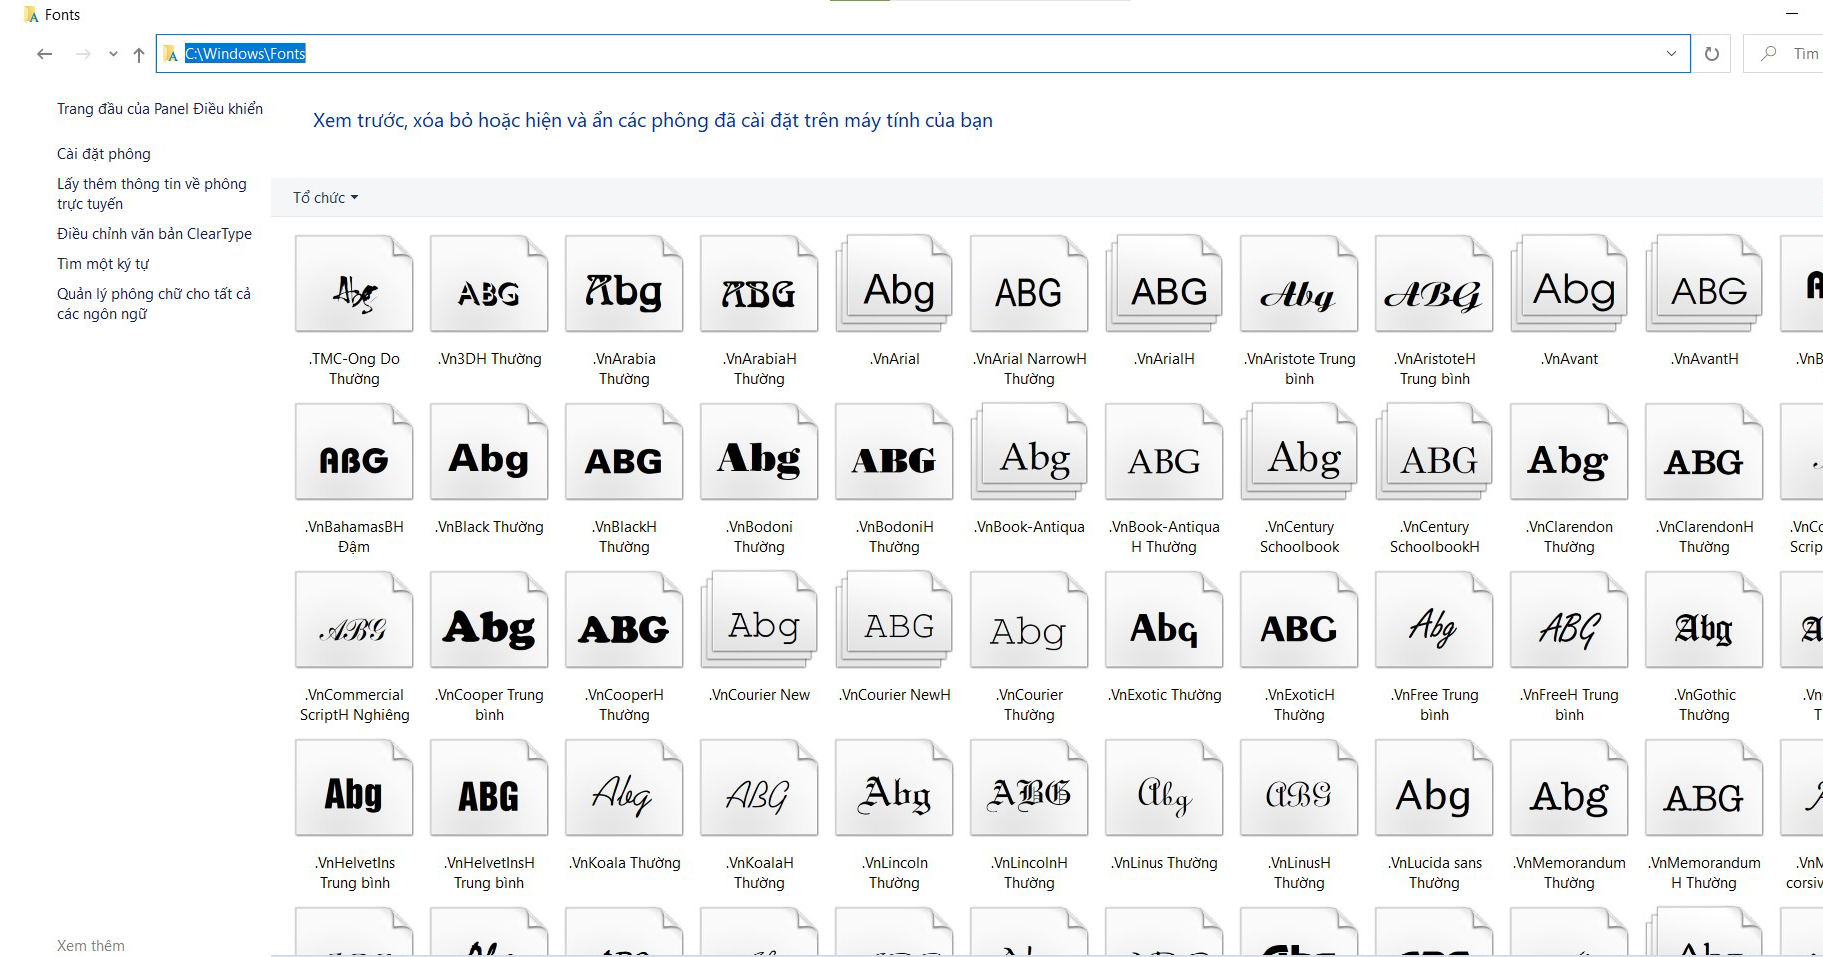Viewport: 1823px width, 957px height.
Task: Select the .Vn3DH Thường font icon
Action: tap(489, 284)
